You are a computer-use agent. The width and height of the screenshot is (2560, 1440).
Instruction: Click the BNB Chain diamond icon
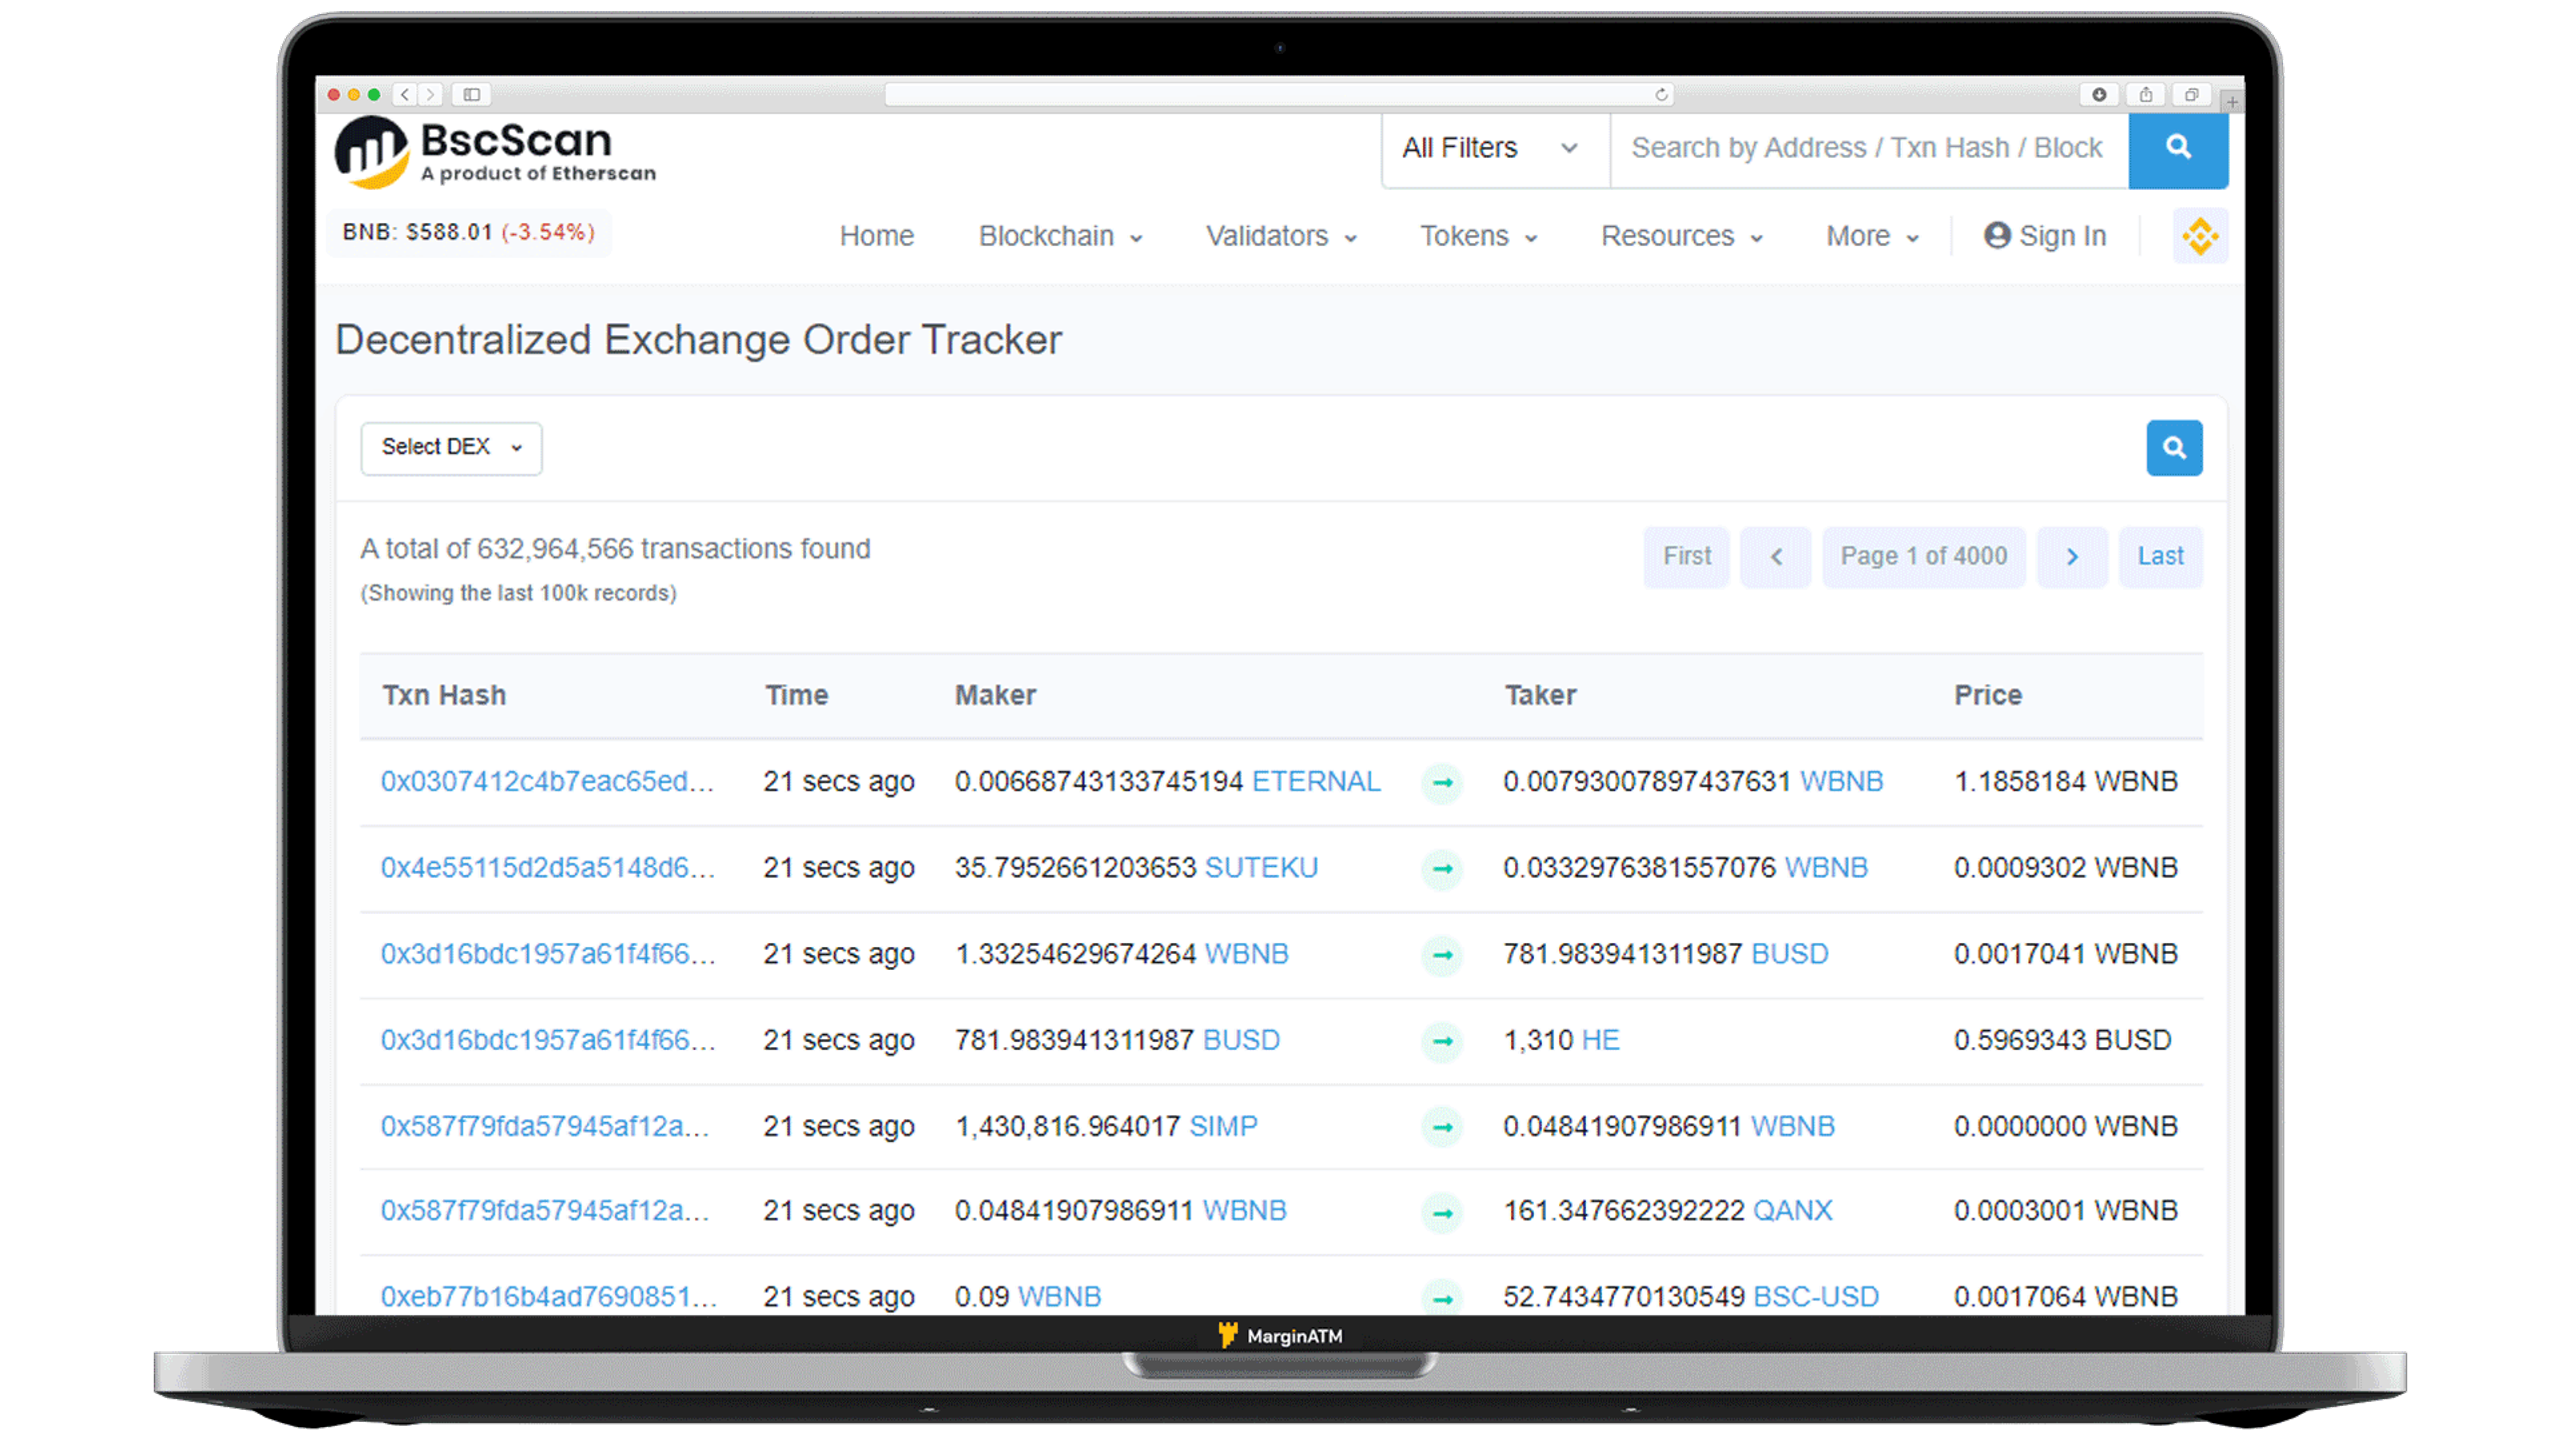click(2201, 236)
